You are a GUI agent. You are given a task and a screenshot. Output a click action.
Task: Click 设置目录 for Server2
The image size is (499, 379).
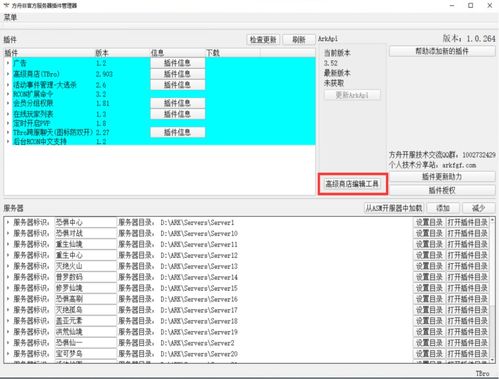(429, 343)
